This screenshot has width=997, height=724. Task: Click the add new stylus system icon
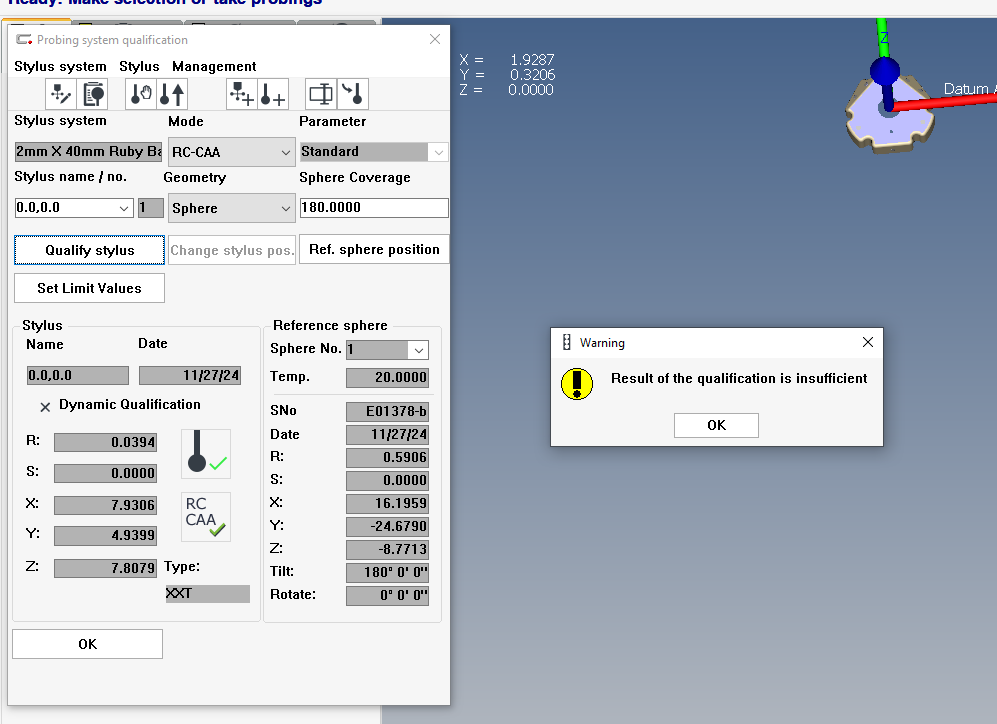pyautogui.click(x=242, y=94)
